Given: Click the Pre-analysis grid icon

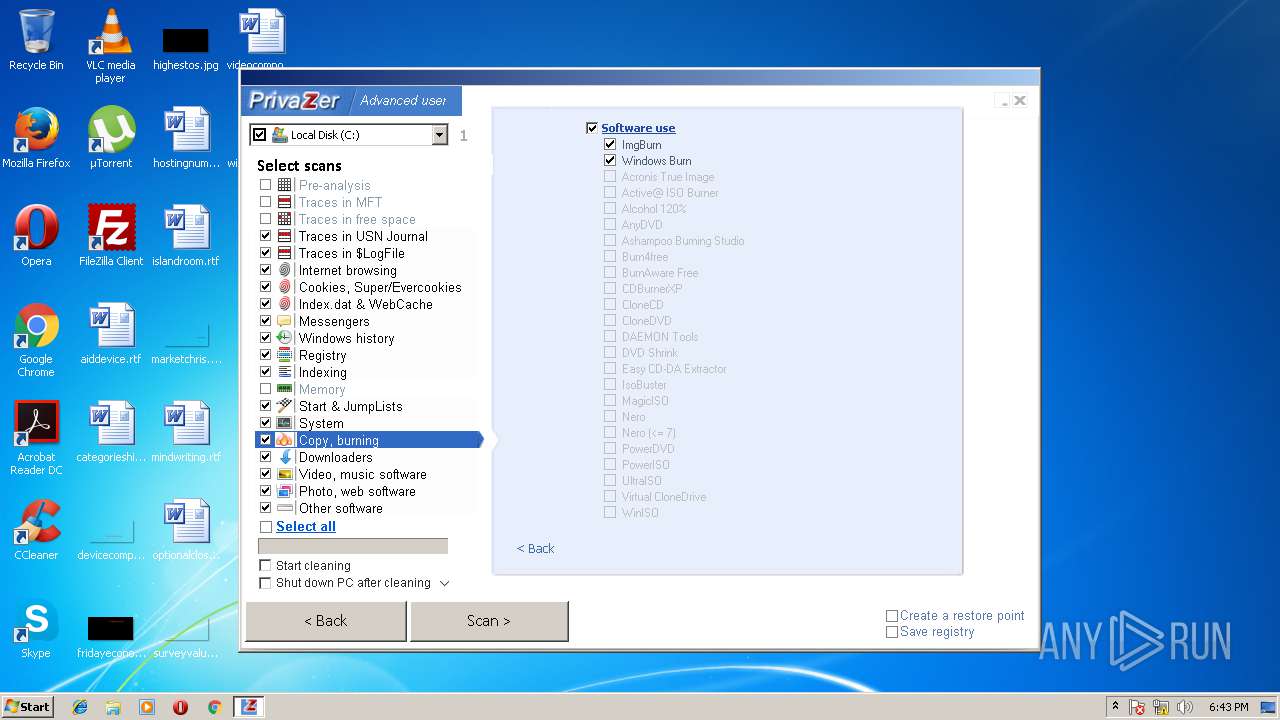Looking at the screenshot, I should pyautogui.click(x=285, y=185).
